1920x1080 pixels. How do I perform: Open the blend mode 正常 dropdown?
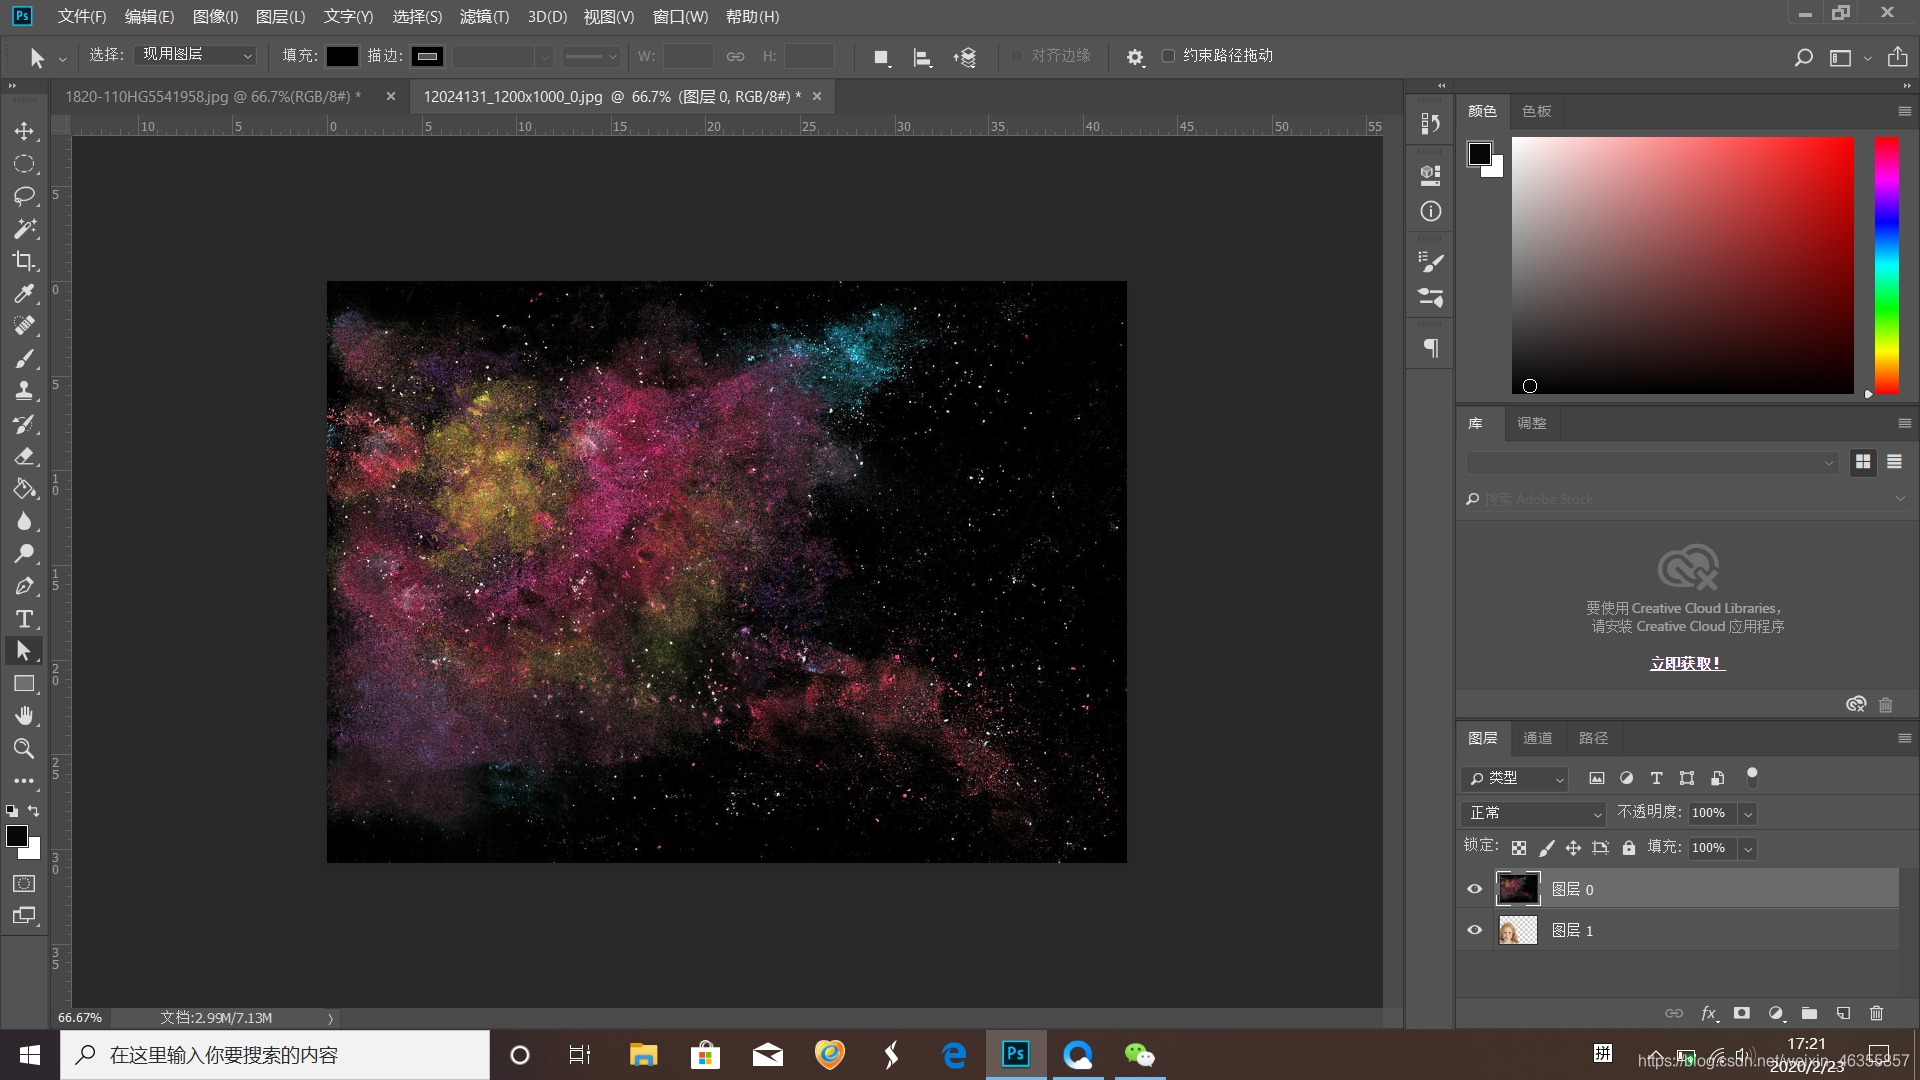(x=1532, y=813)
